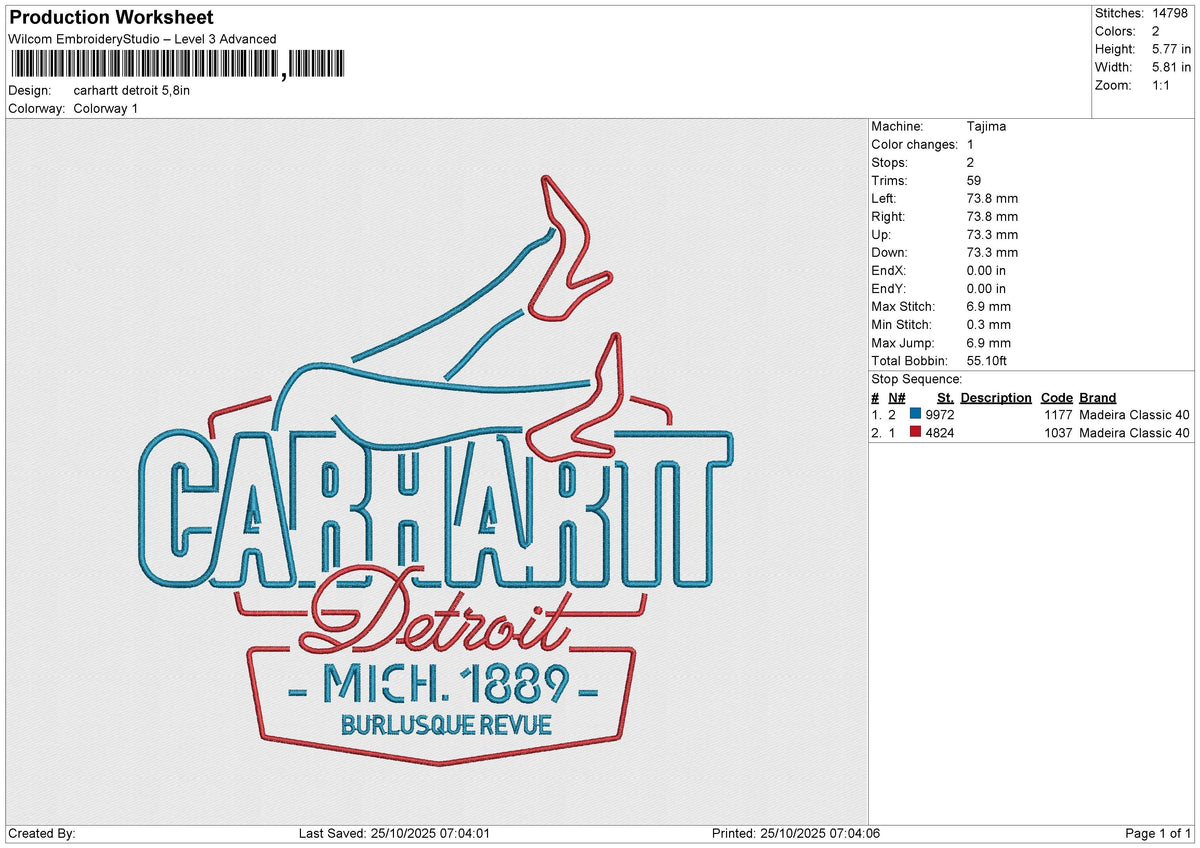Image resolution: width=1200 pixels, height=848 pixels.
Task: Click 'Wilcom EmbroideryStudio – Level 3 Advanced' text
Action: click(x=142, y=39)
